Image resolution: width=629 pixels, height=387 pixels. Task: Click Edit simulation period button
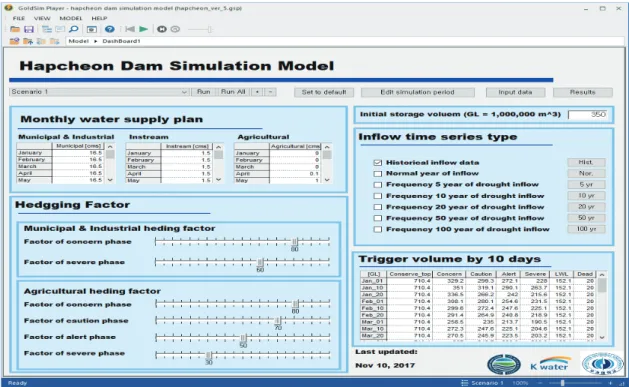coord(418,92)
